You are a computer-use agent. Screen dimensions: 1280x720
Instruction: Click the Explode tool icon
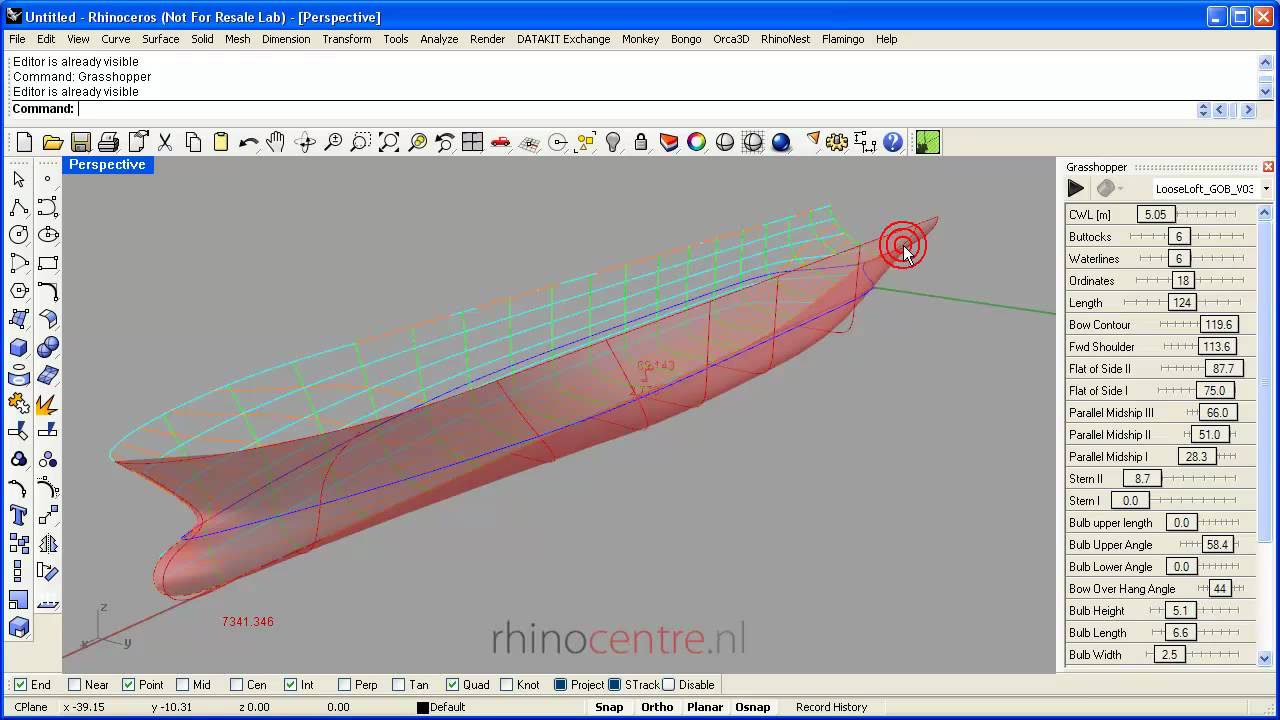point(47,404)
